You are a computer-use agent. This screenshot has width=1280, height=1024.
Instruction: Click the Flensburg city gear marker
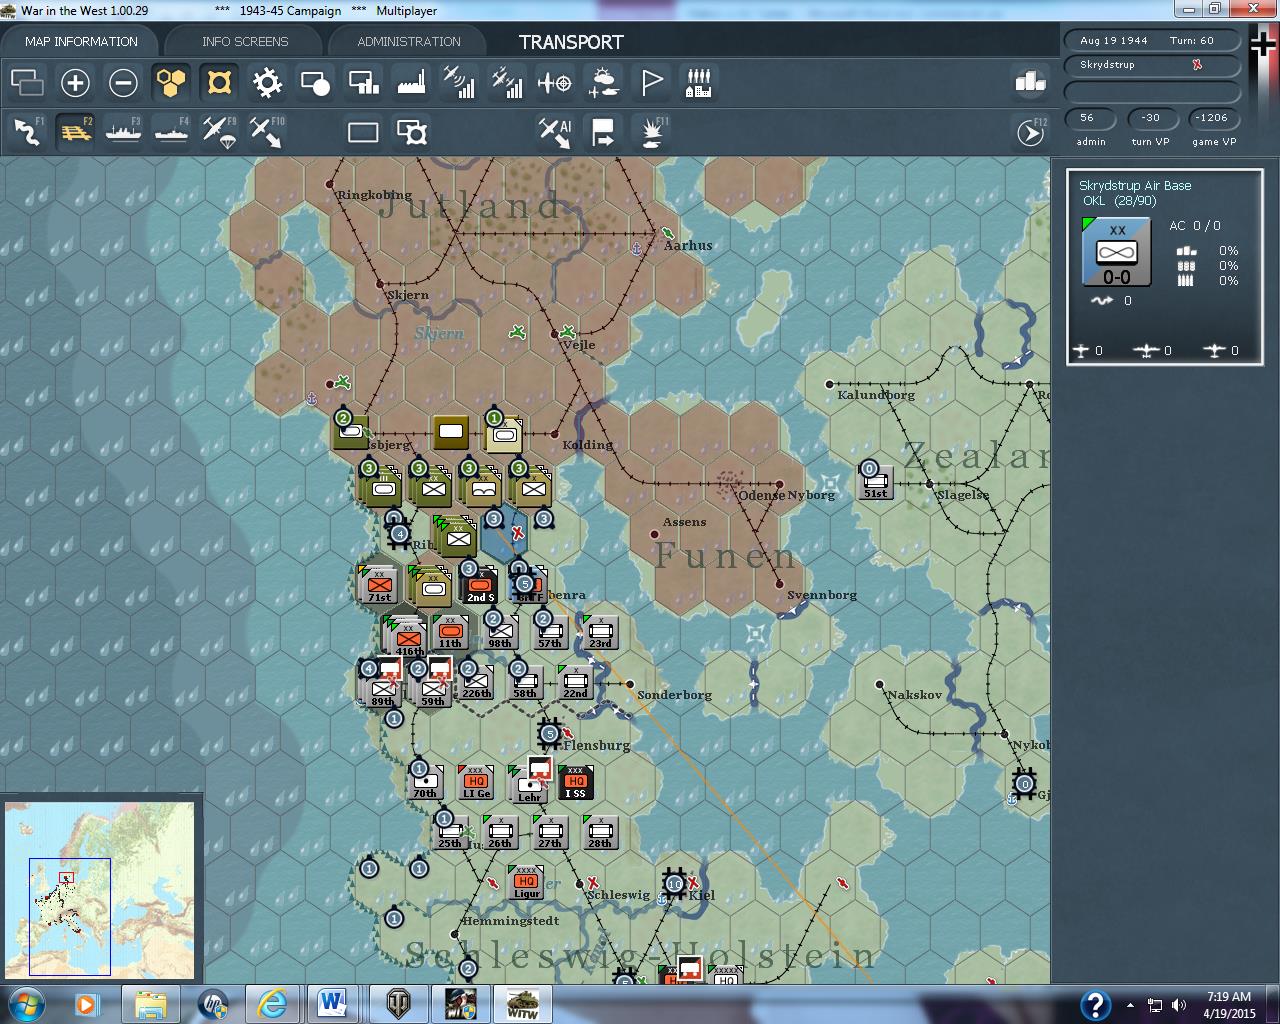click(x=549, y=734)
